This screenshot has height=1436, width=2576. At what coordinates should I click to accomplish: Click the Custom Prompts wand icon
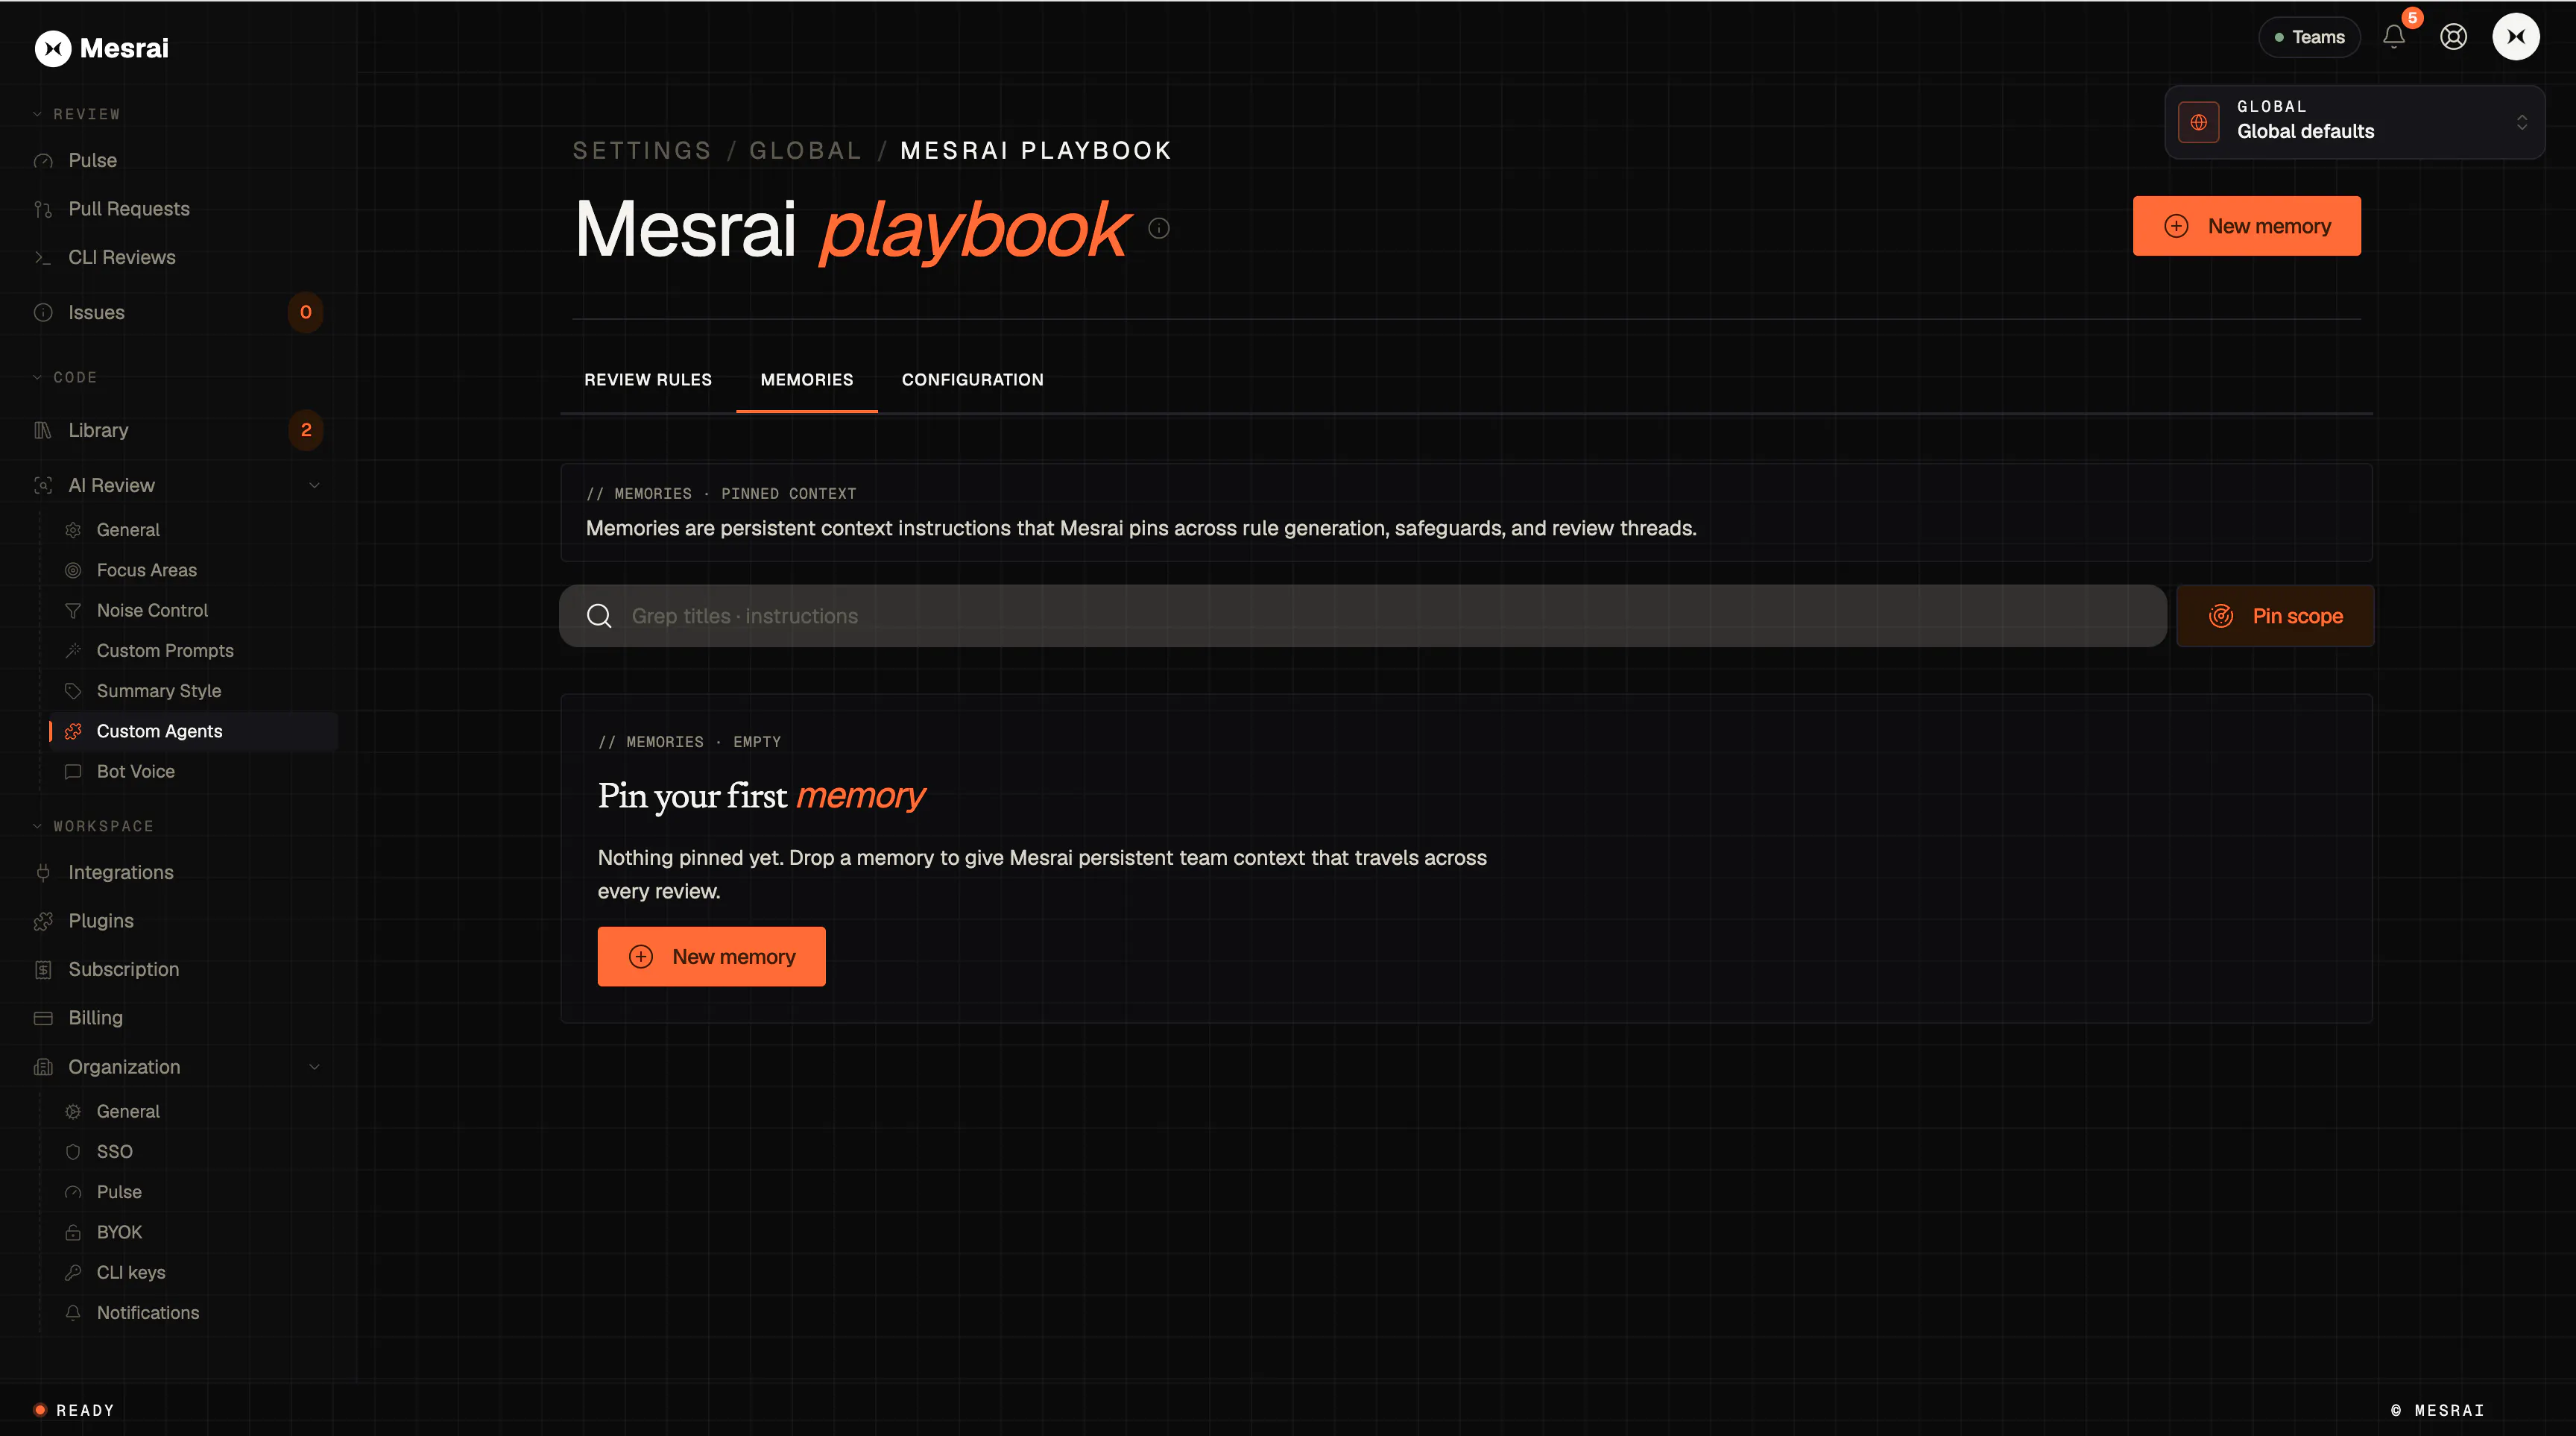73,651
